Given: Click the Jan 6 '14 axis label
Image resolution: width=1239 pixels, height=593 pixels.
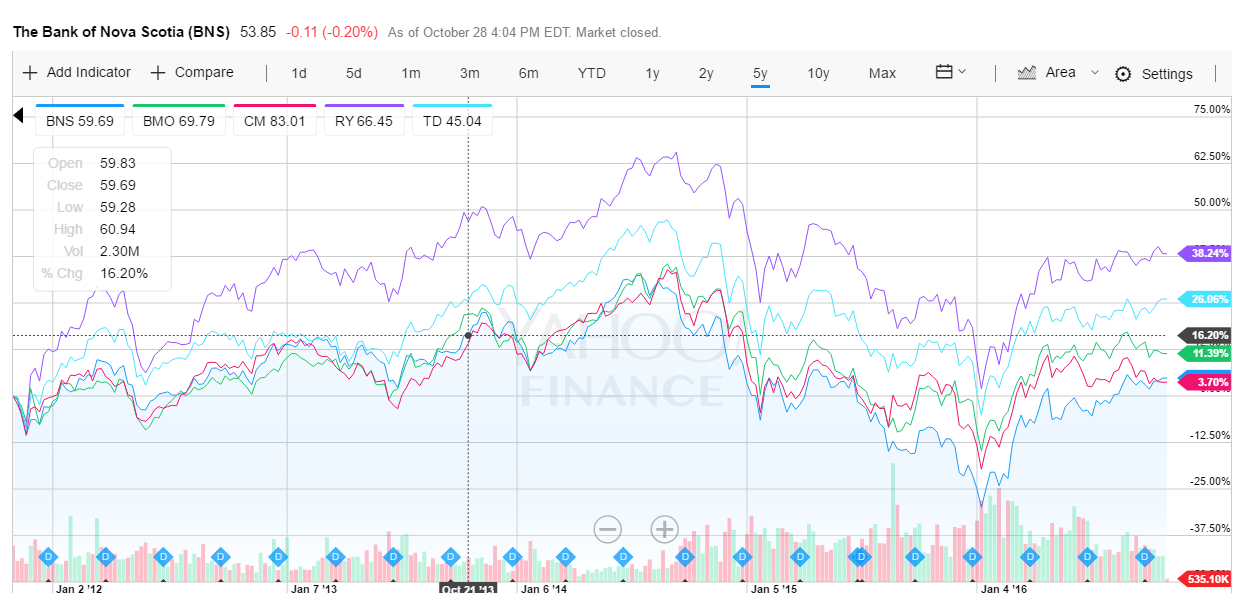Looking at the screenshot, I should [544, 588].
